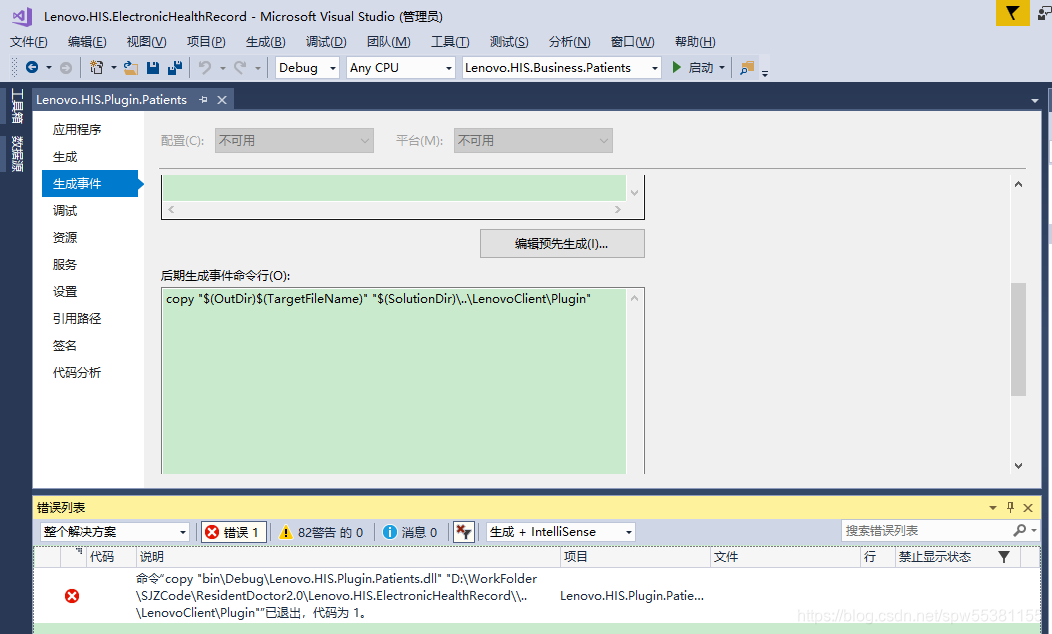
Task: Click the red error icon in error row
Action: click(72, 596)
